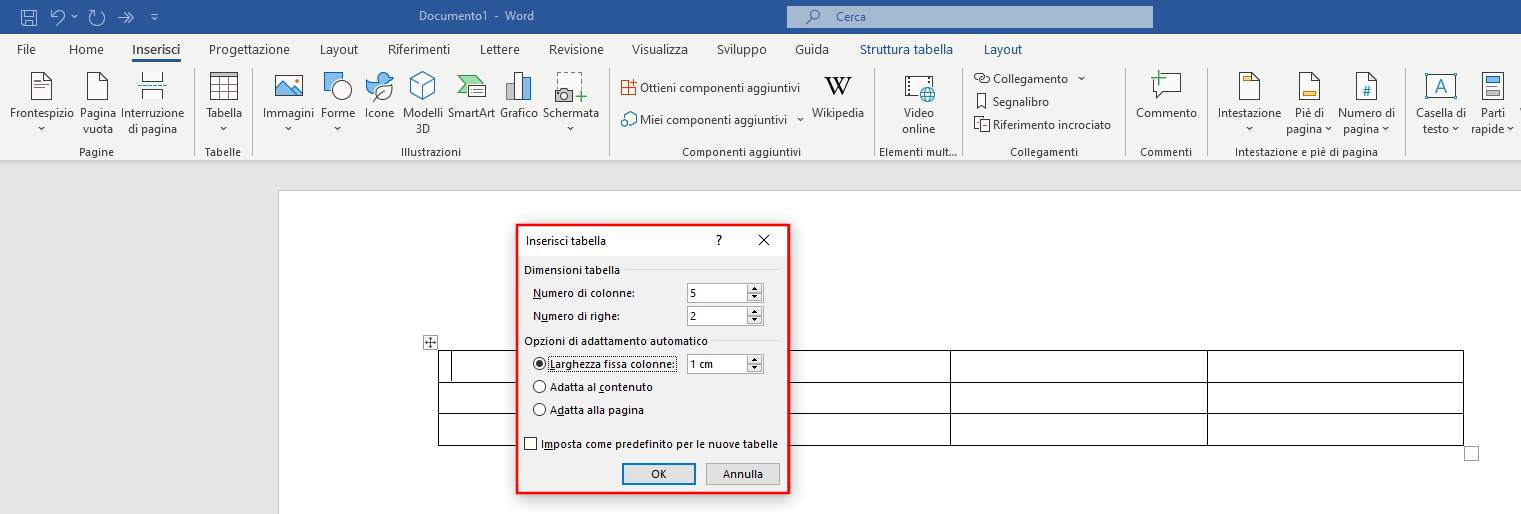Decrease fixed column width with down arrow
Image resolution: width=1521 pixels, height=514 pixels.
click(x=755, y=369)
